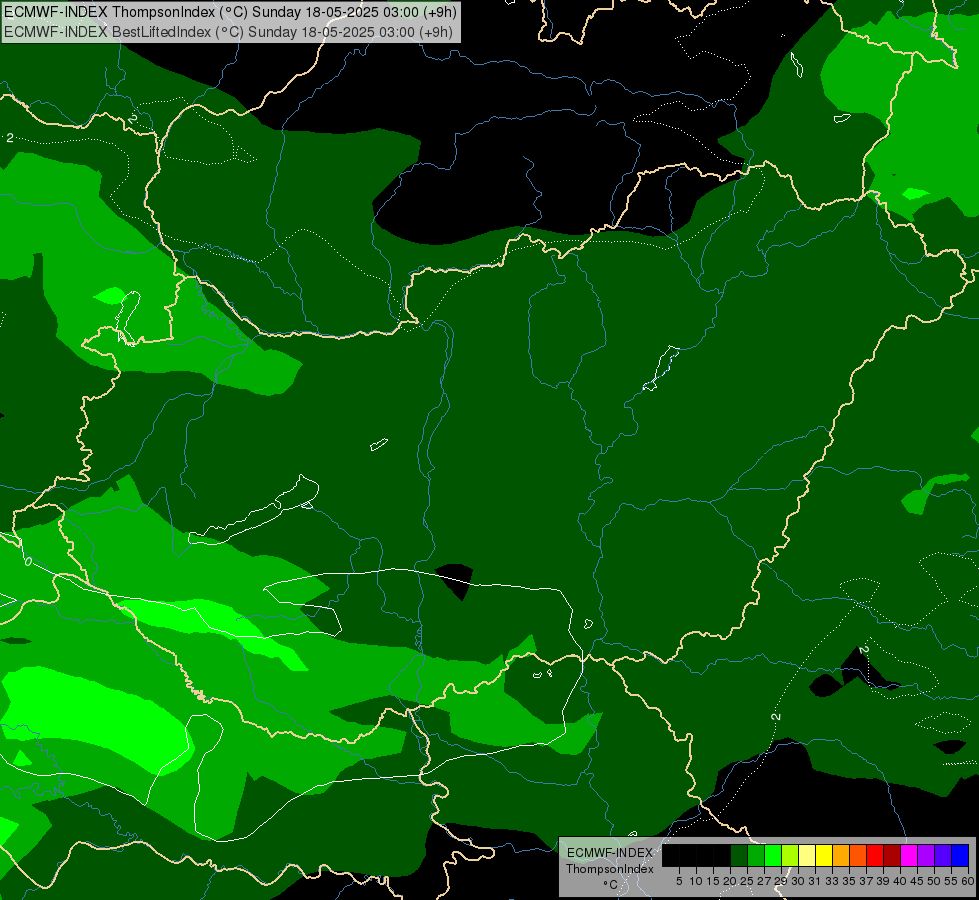Screen dimensions: 979x900
Task: Click the purple 45–50 legend swatch
Action: (x=926, y=855)
